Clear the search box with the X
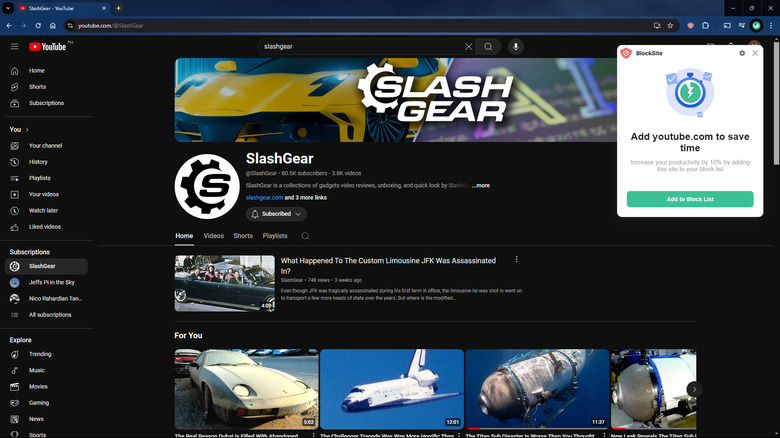Viewport: 780px width, 438px height. [469, 46]
